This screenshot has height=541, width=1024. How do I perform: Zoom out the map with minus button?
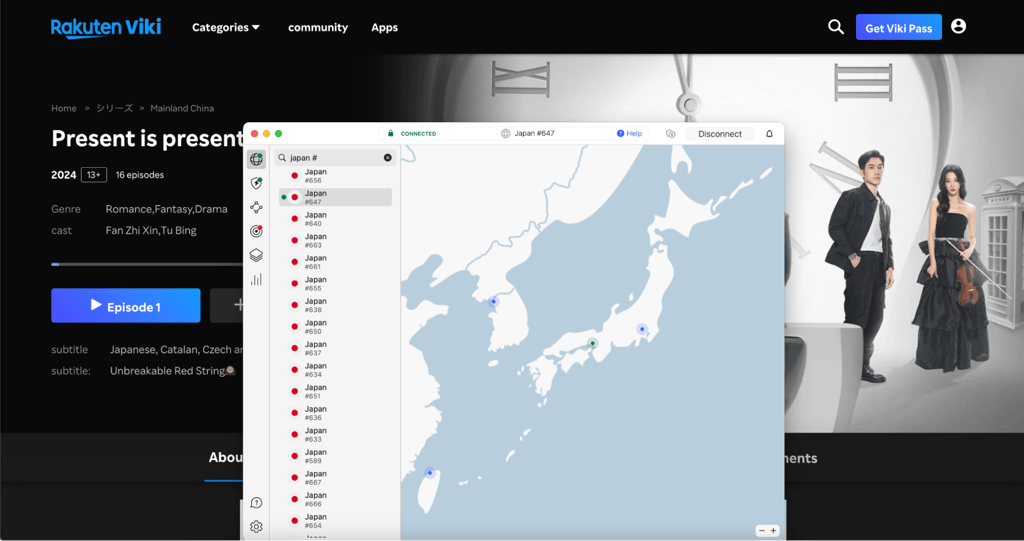pyautogui.click(x=761, y=531)
